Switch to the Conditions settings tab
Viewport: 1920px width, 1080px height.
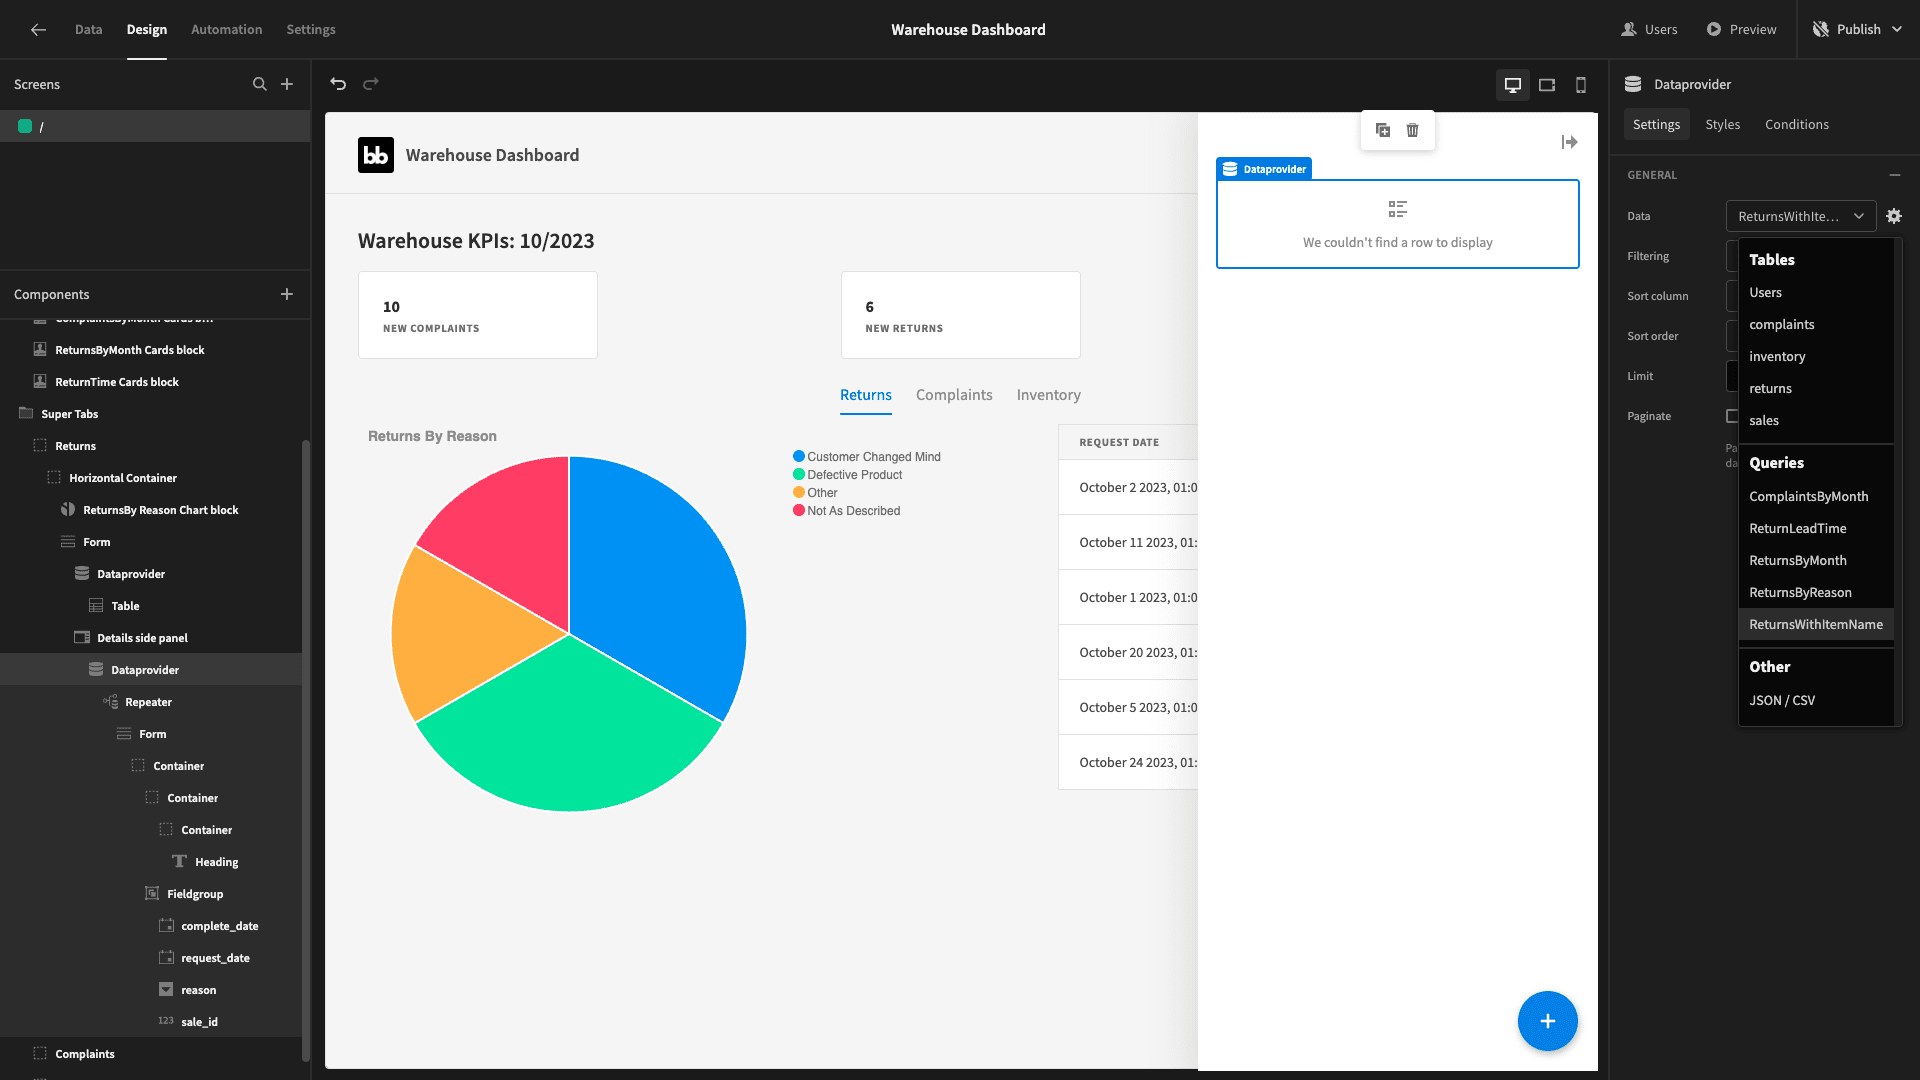(1797, 124)
